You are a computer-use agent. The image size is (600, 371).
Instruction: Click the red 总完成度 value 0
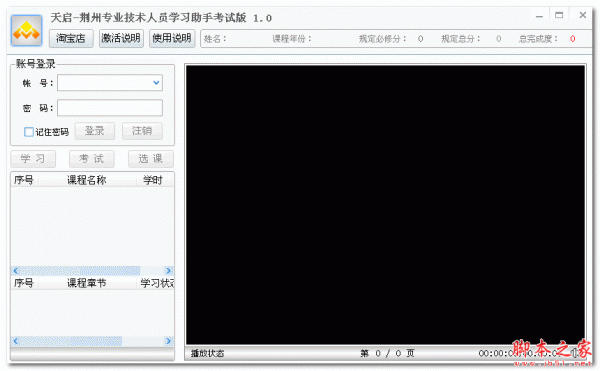coord(572,39)
